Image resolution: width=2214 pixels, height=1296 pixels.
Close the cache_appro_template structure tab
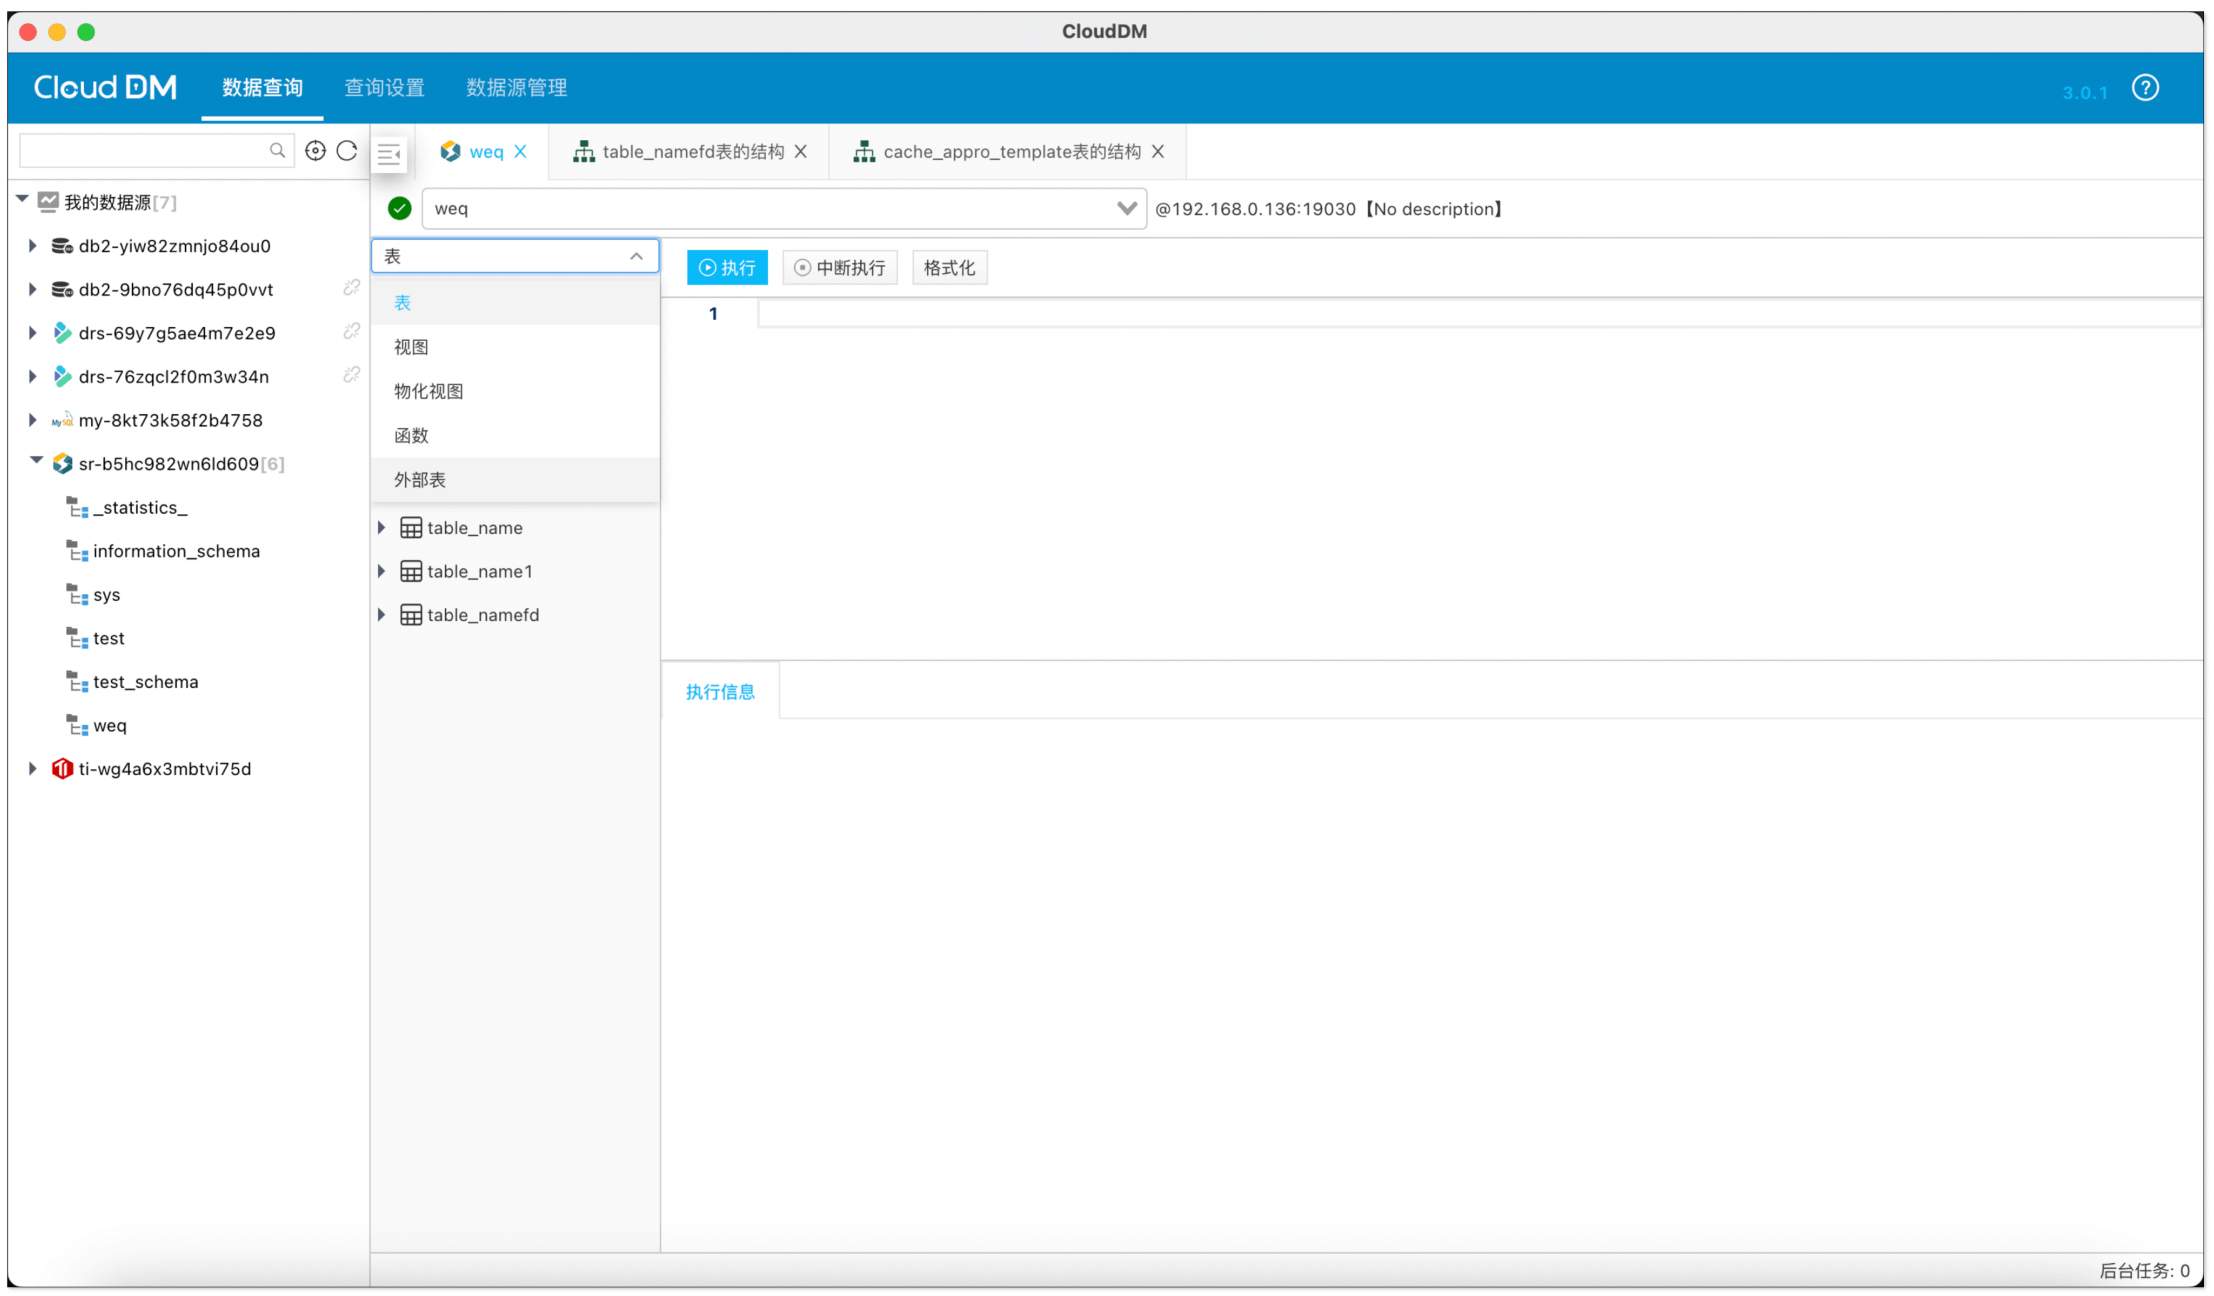pyautogui.click(x=1158, y=152)
